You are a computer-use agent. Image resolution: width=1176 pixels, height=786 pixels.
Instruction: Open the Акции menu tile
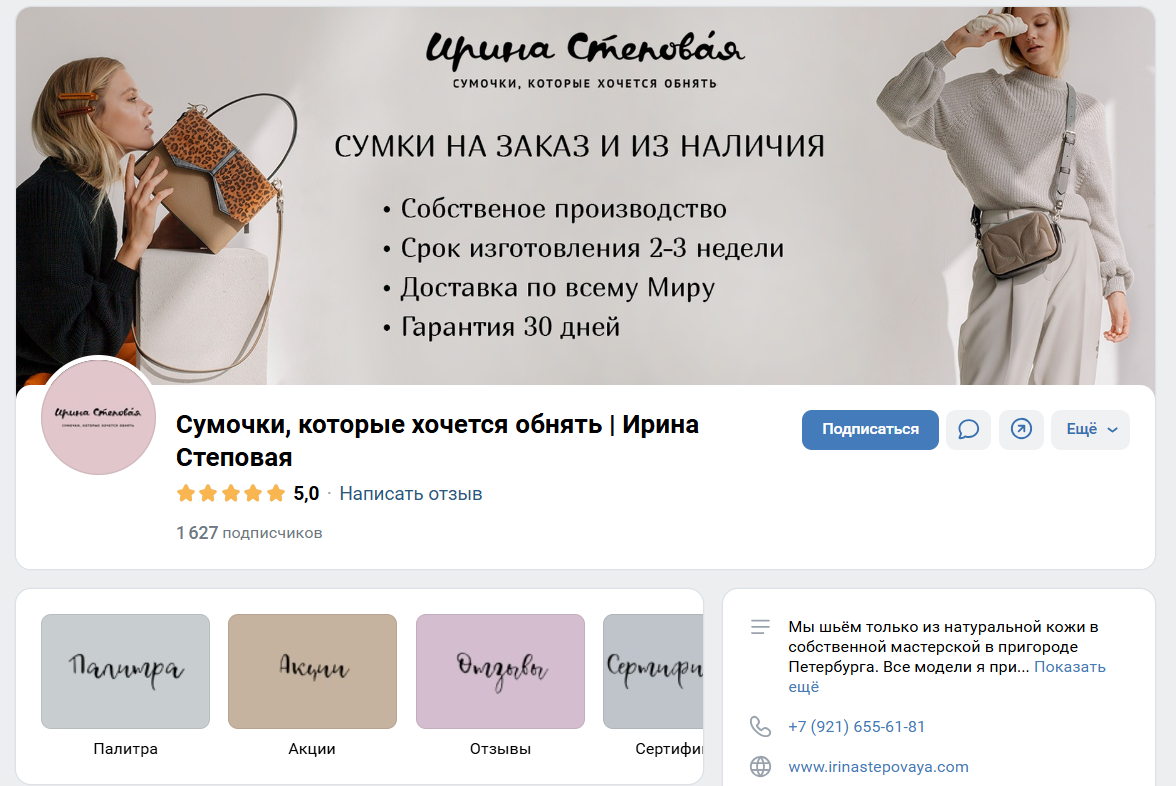(312, 671)
